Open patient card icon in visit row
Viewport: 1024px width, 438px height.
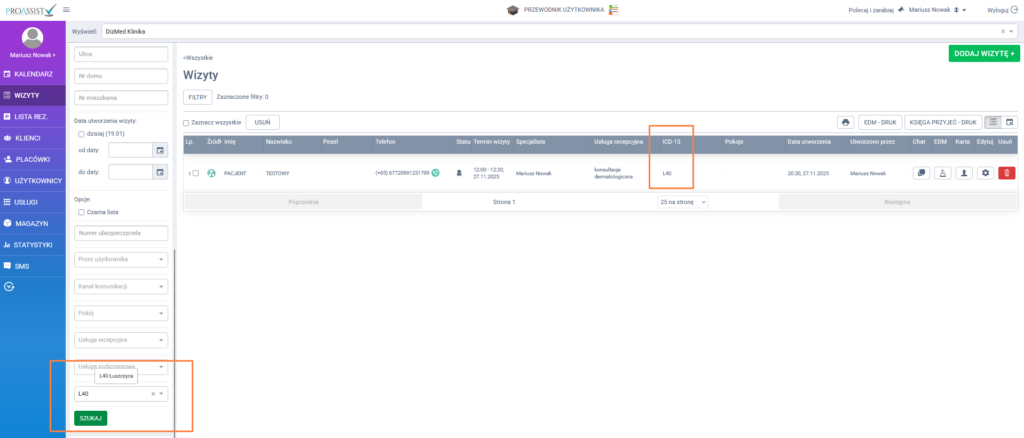coord(964,173)
